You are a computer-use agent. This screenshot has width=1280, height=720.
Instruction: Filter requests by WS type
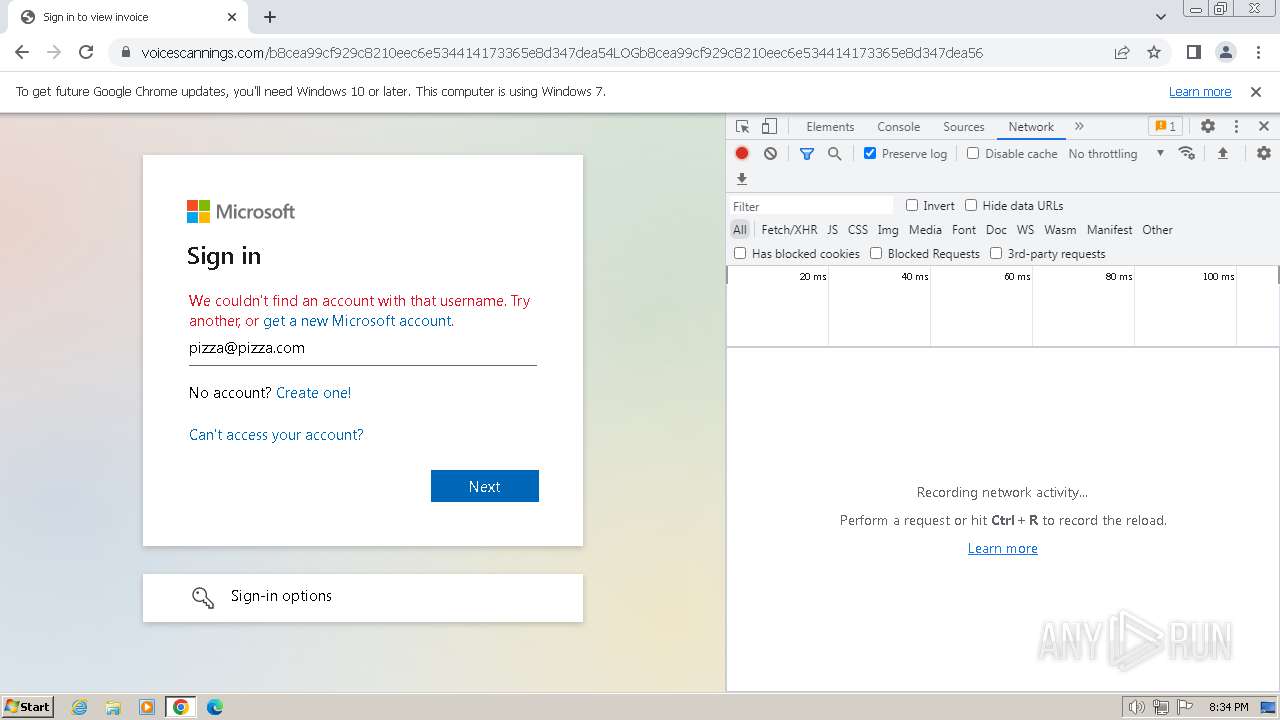coord(1025,229)
